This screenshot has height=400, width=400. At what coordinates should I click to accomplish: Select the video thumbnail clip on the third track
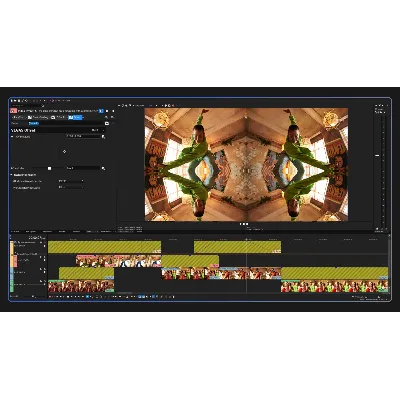[221, 273]
